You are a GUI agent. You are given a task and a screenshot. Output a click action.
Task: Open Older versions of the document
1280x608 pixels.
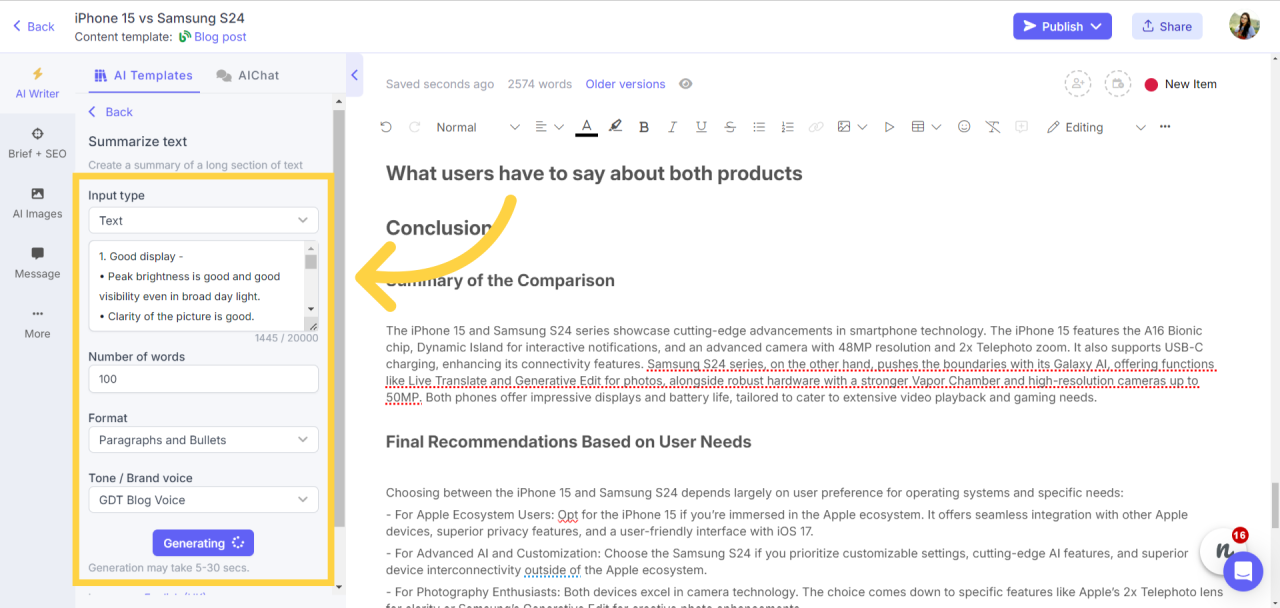(625, 84)
